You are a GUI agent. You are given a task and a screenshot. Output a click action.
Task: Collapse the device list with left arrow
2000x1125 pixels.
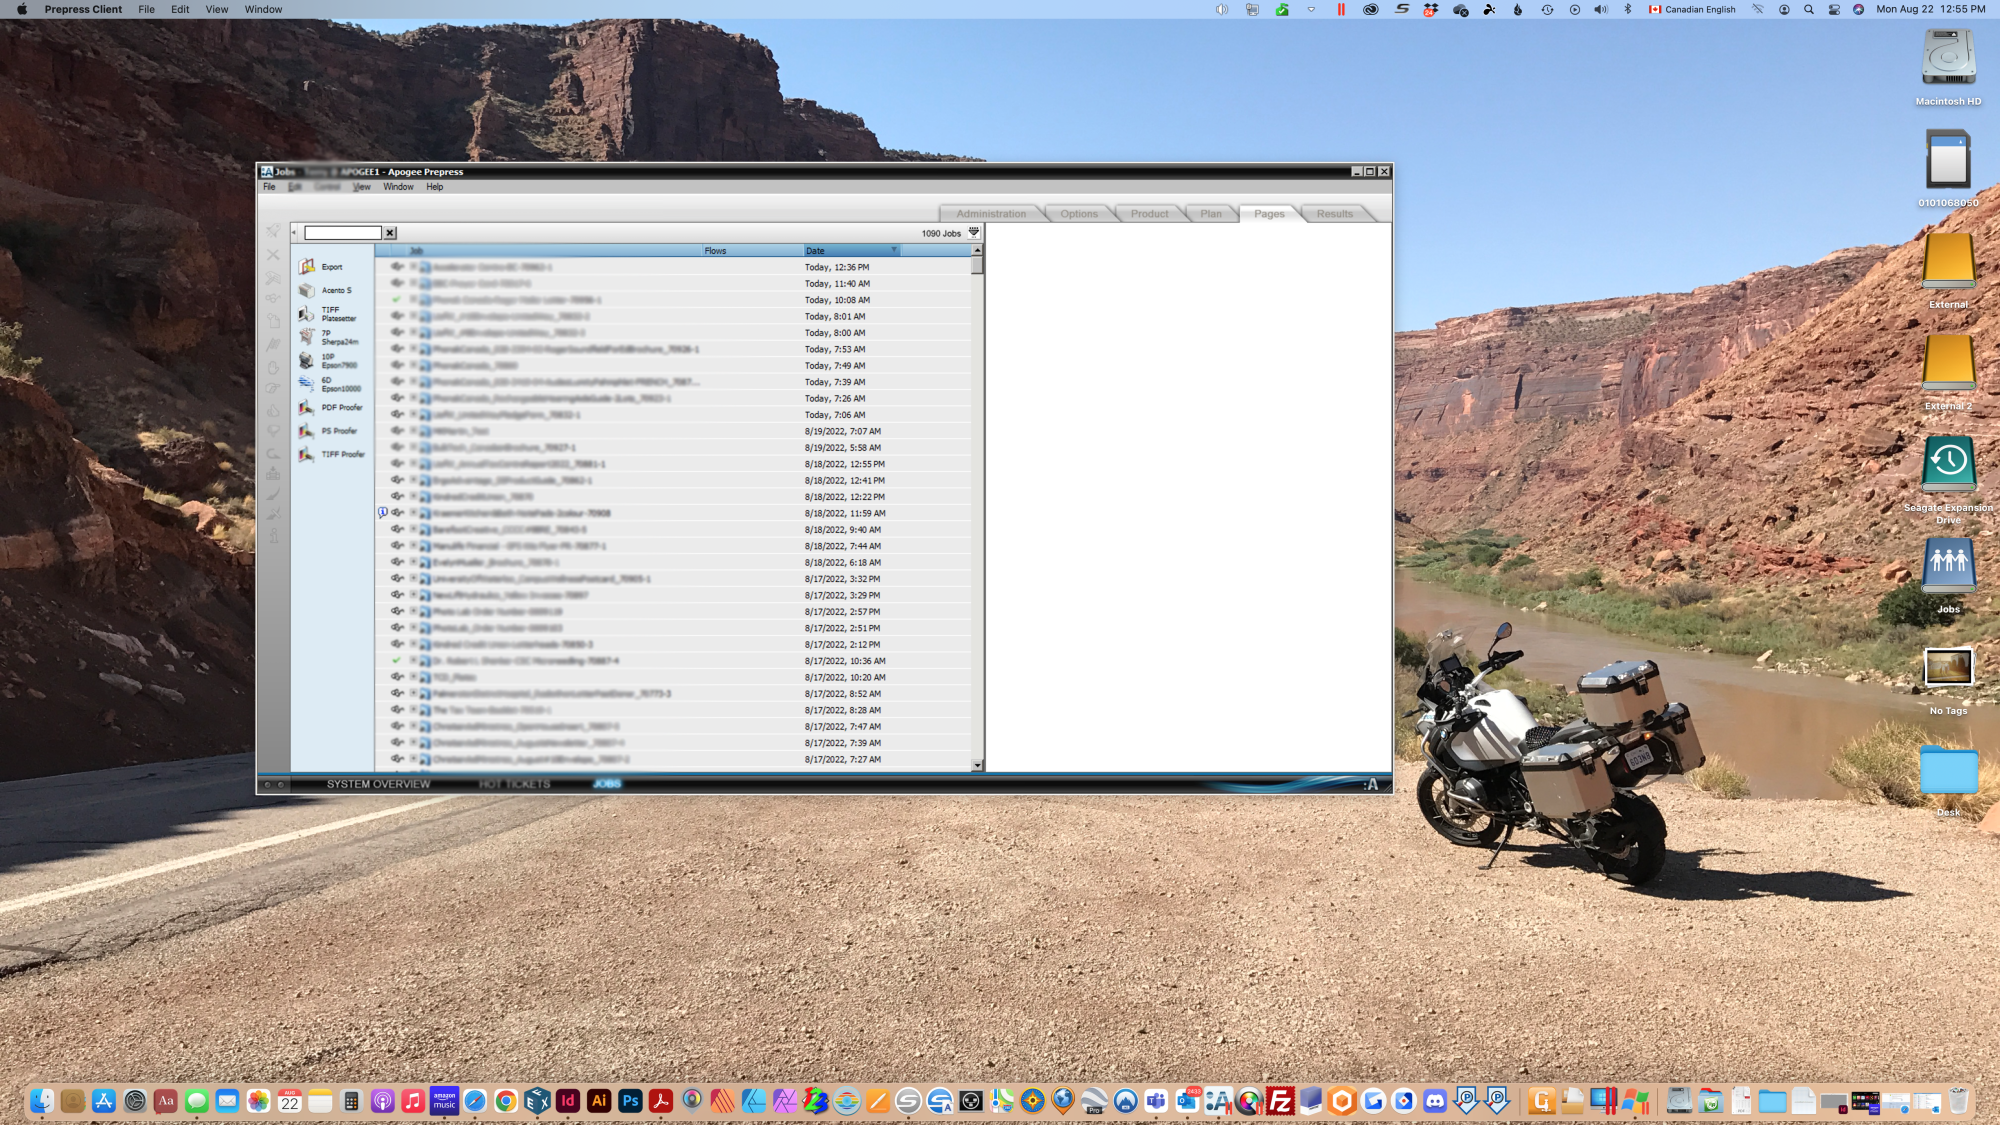[x=294, y=233]
